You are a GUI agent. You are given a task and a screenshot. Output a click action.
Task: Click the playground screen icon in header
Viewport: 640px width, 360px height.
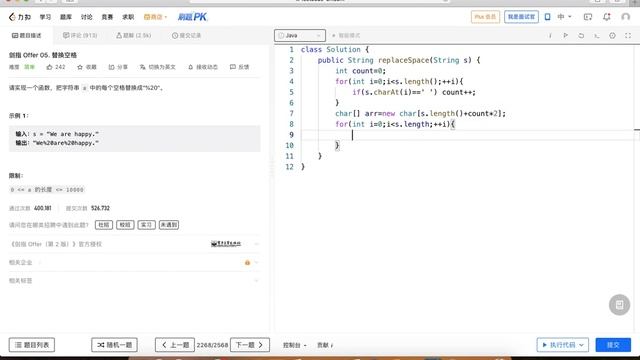tap(588, 17)
